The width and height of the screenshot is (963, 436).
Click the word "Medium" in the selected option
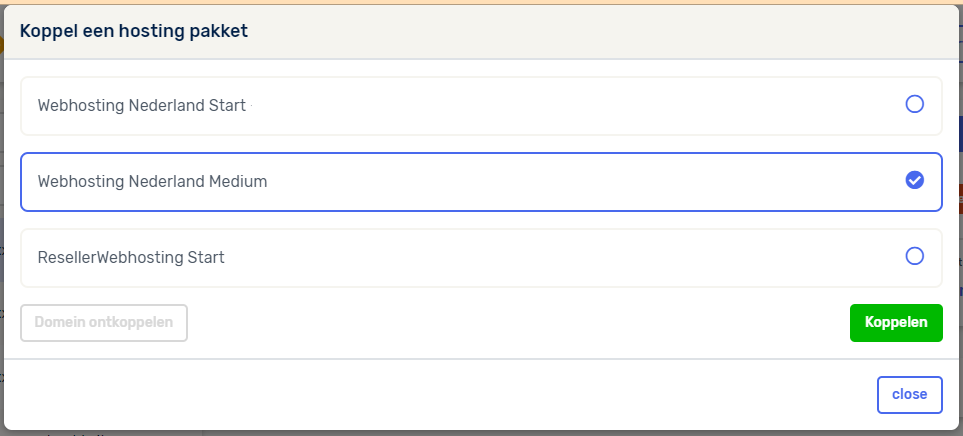pyautogui.click(x=238, y=181)
